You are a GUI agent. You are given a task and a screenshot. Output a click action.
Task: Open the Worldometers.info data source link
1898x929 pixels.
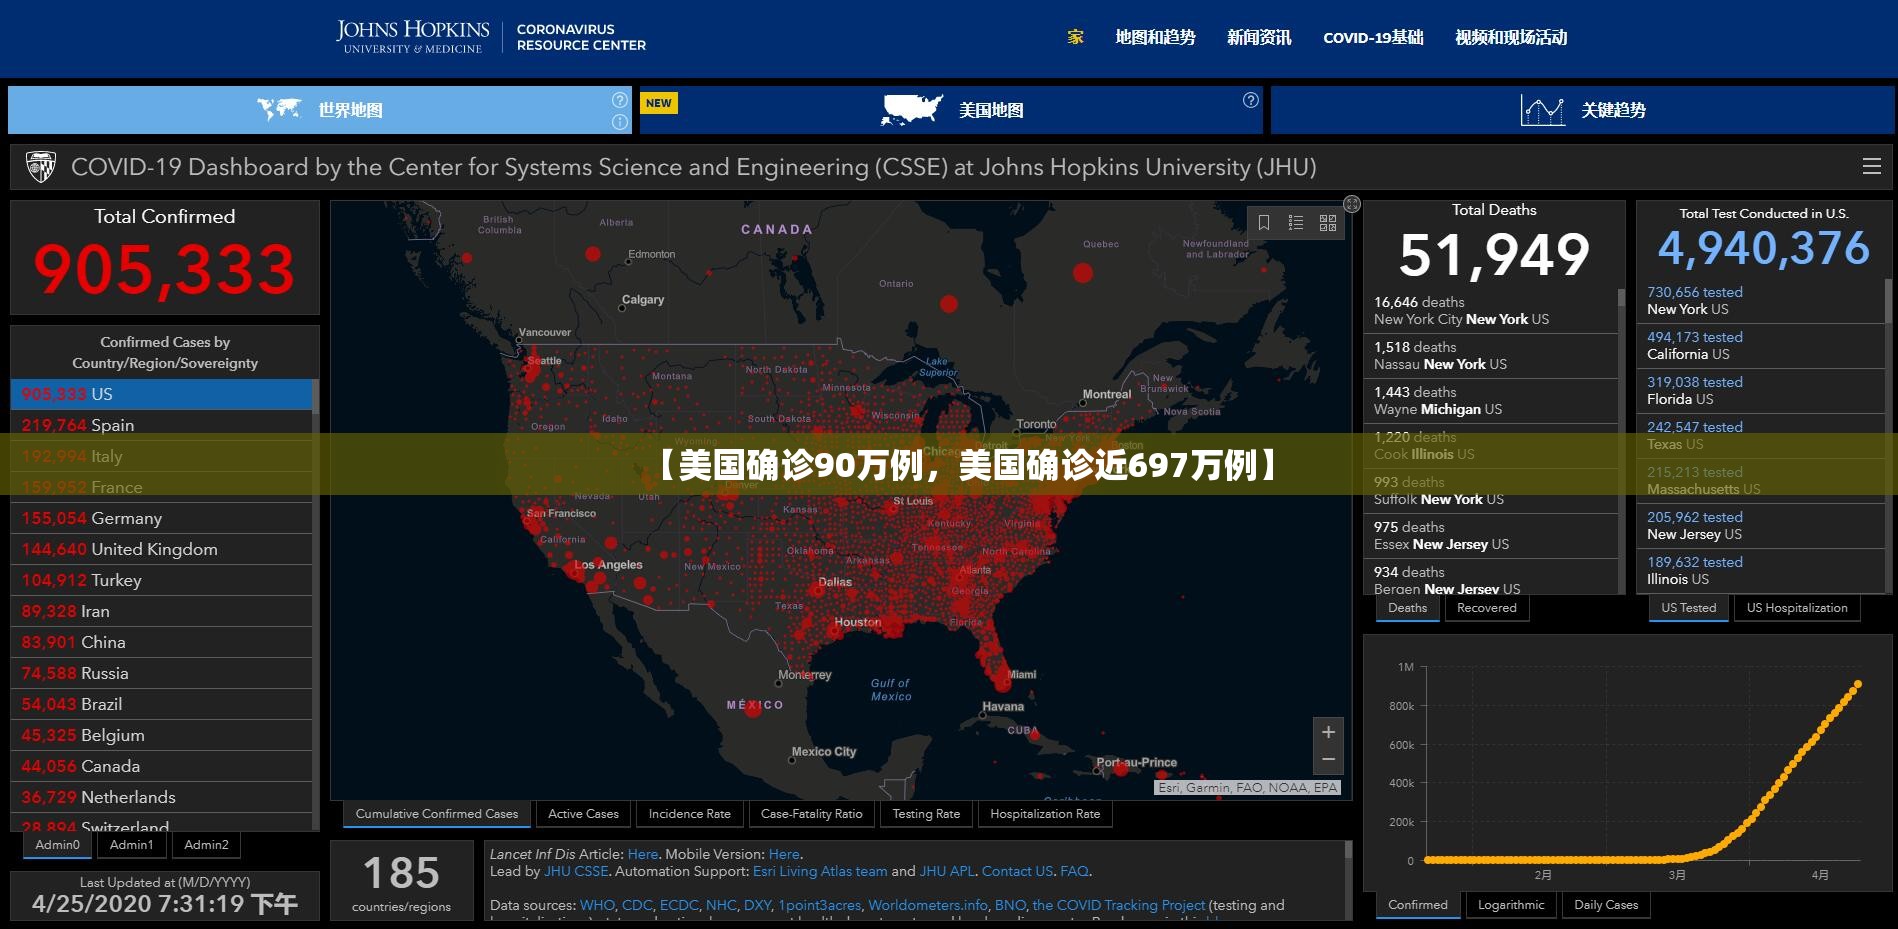point(928,905)
